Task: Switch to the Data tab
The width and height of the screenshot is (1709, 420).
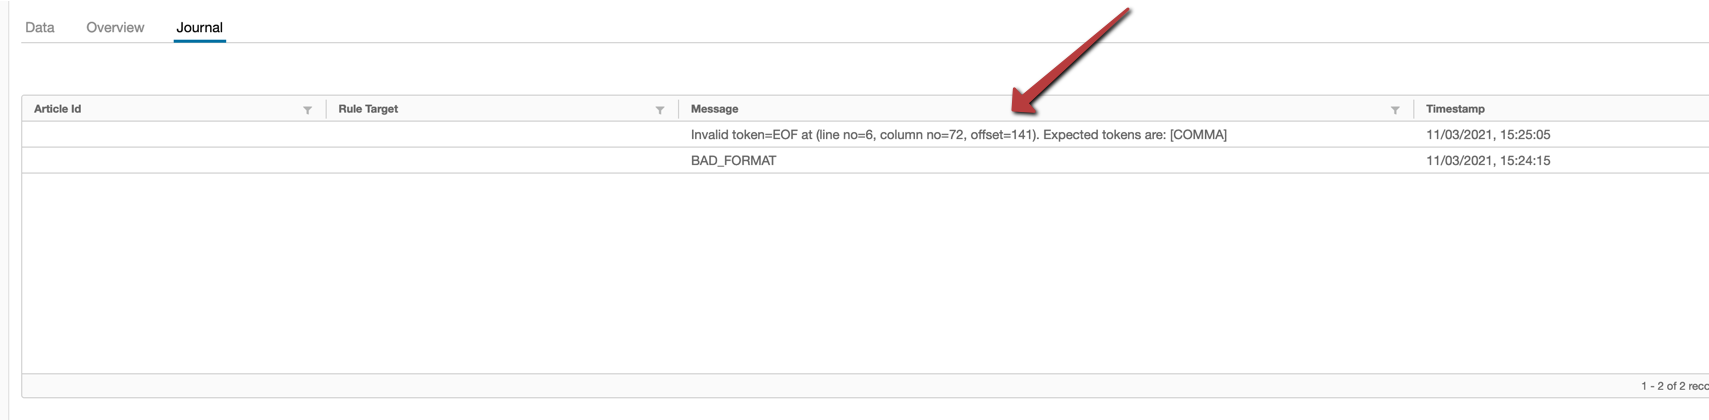Action: point(40,27)
